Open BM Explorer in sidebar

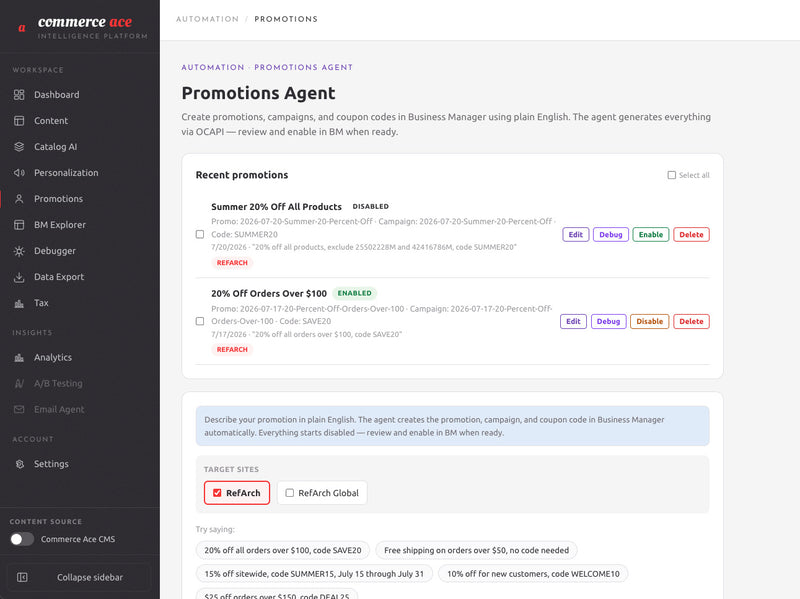tap(60, 225)
